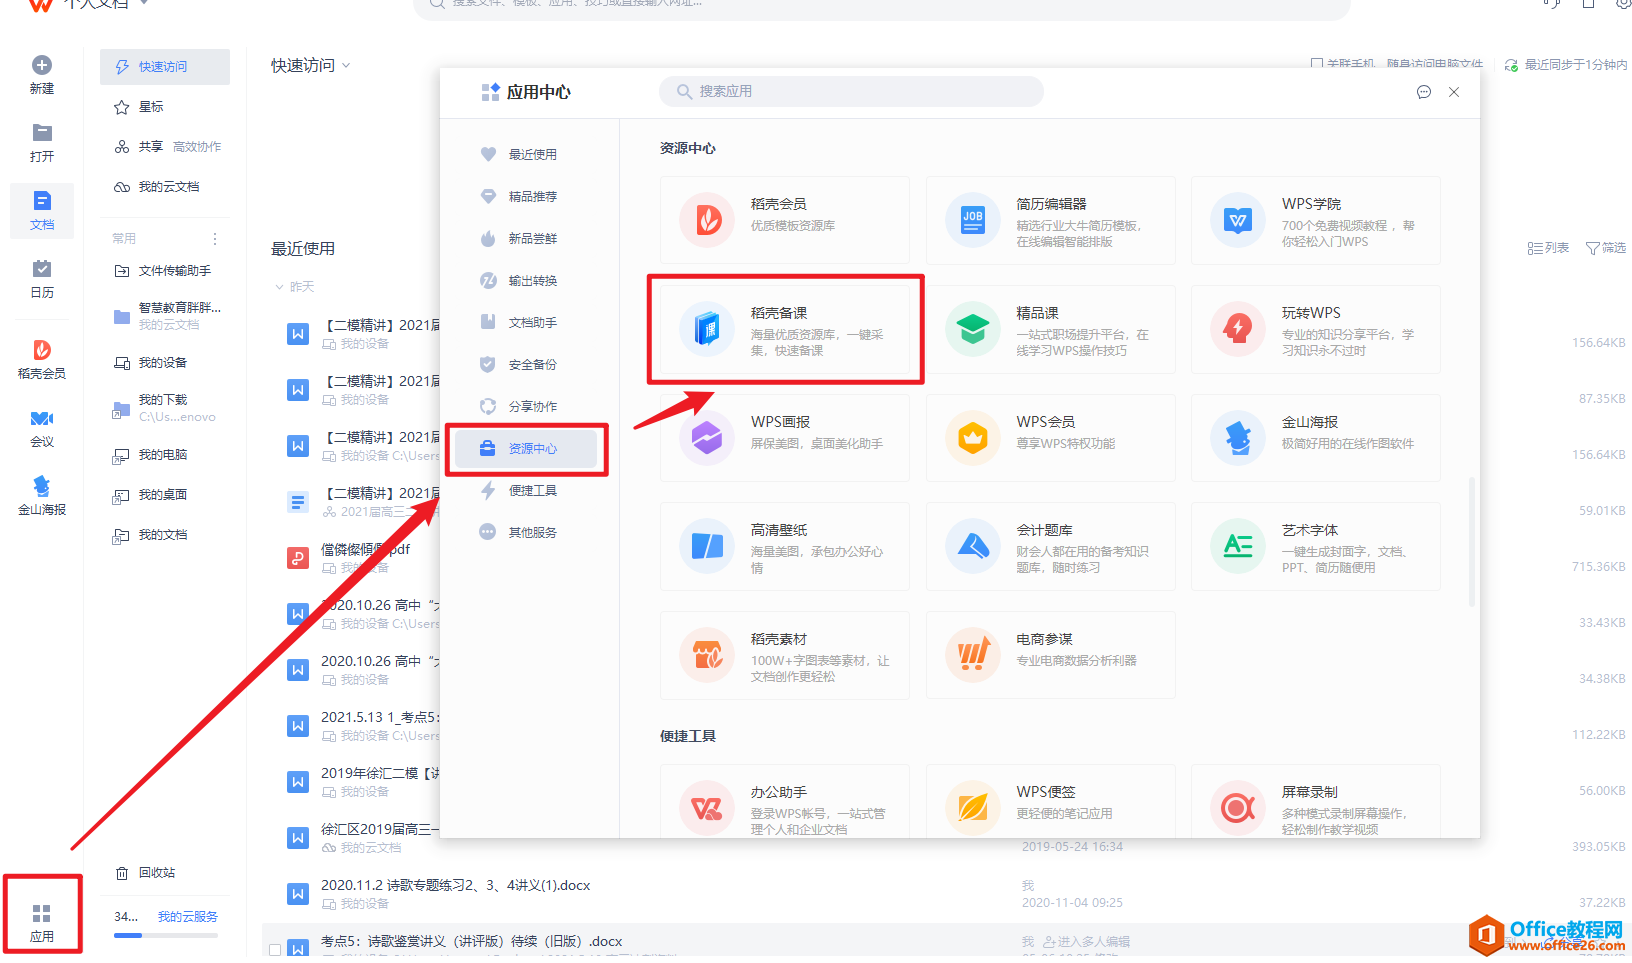Open the 应用 apps grid icon

click(x=42, y=913)
